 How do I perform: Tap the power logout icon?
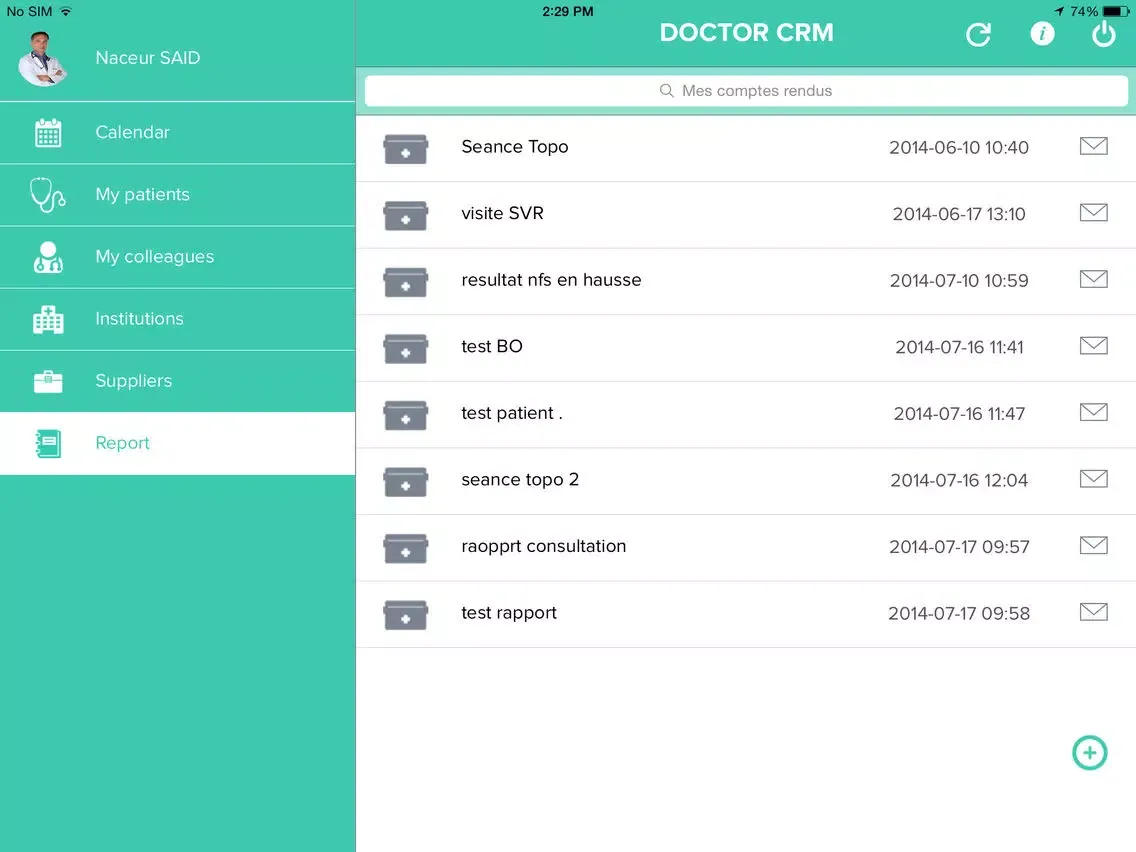[1103, 33]
